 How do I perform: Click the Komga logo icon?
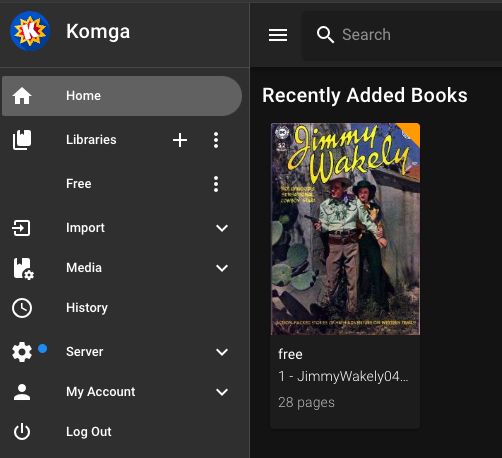pyautogui.click(x=30, y=31)
